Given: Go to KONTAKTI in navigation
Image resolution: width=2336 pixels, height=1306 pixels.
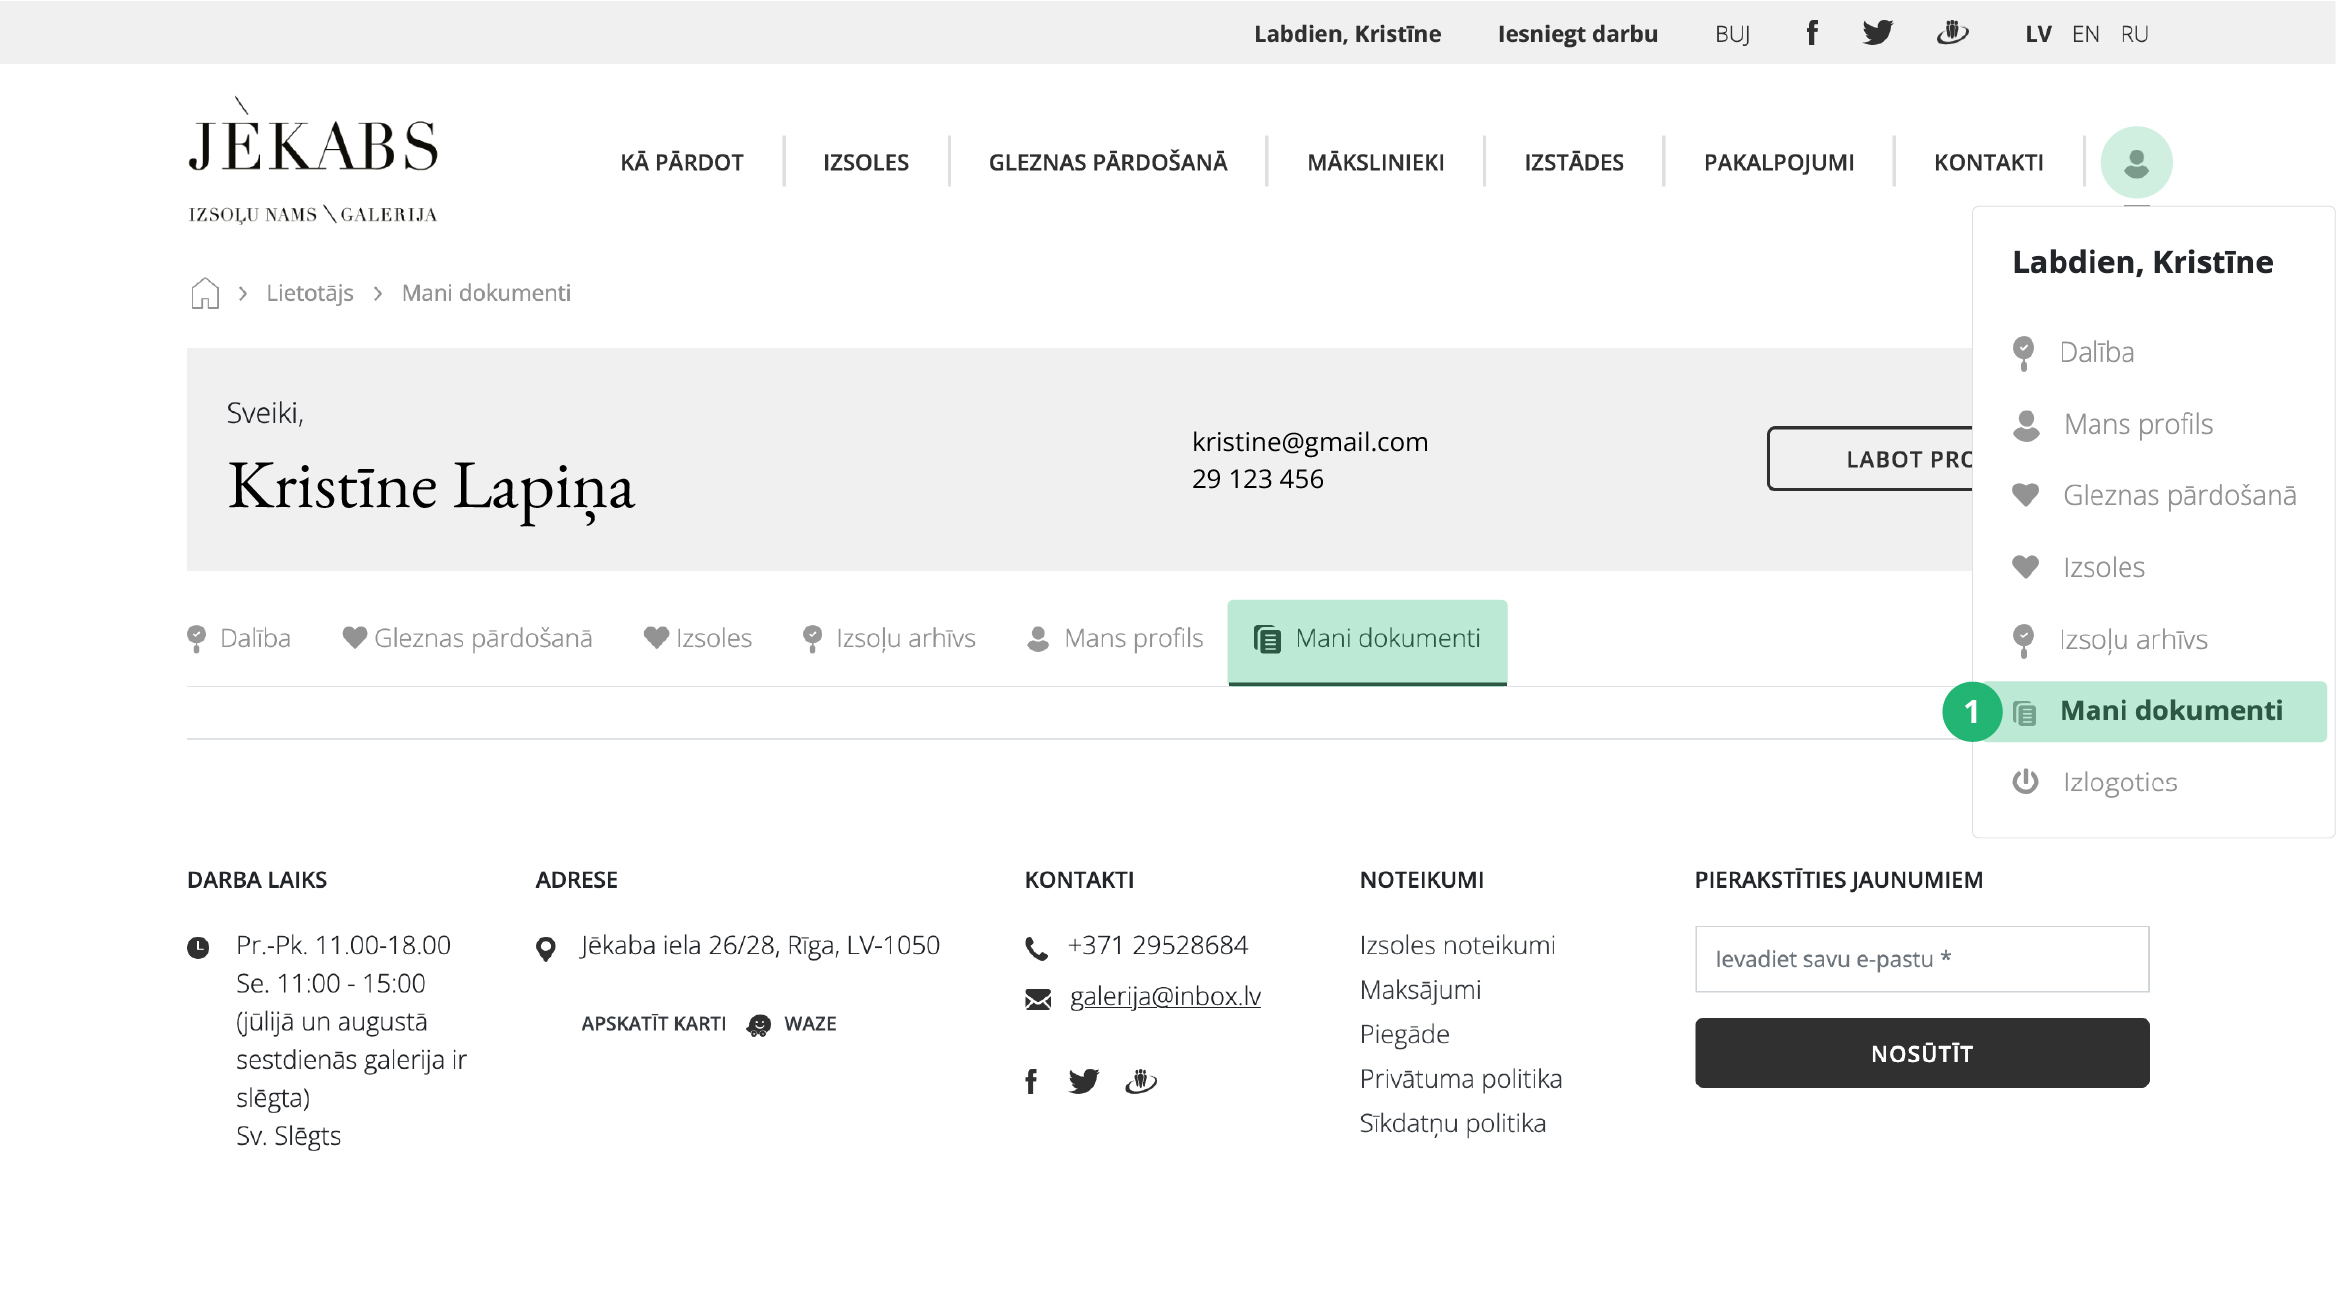Looking at the screenshot, I should (1989, 162).
